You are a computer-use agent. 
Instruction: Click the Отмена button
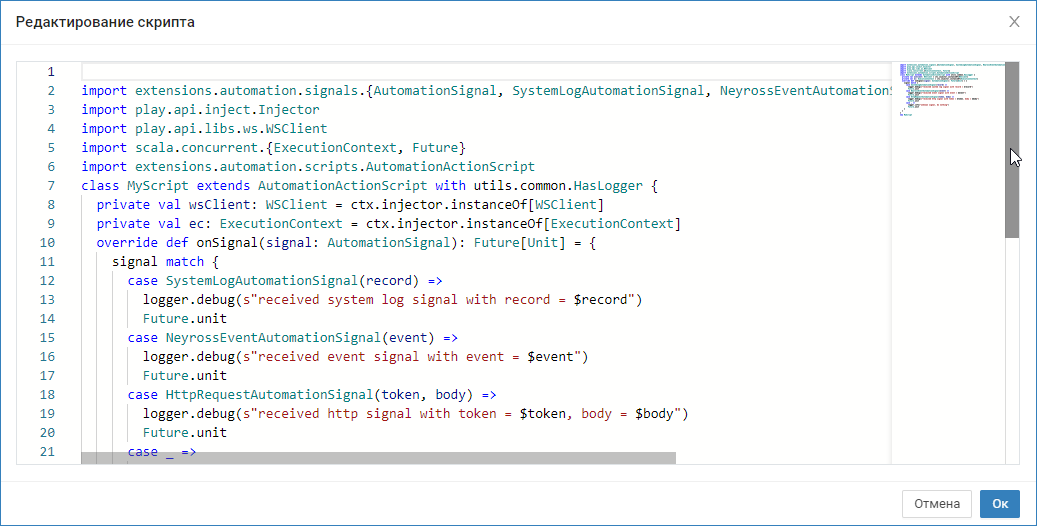[x=936, y=504]
